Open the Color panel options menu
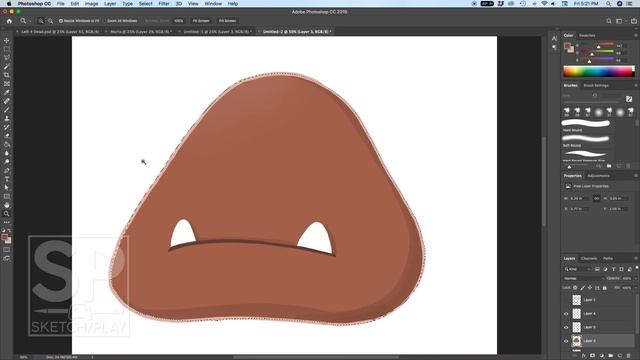 (636, 36)
